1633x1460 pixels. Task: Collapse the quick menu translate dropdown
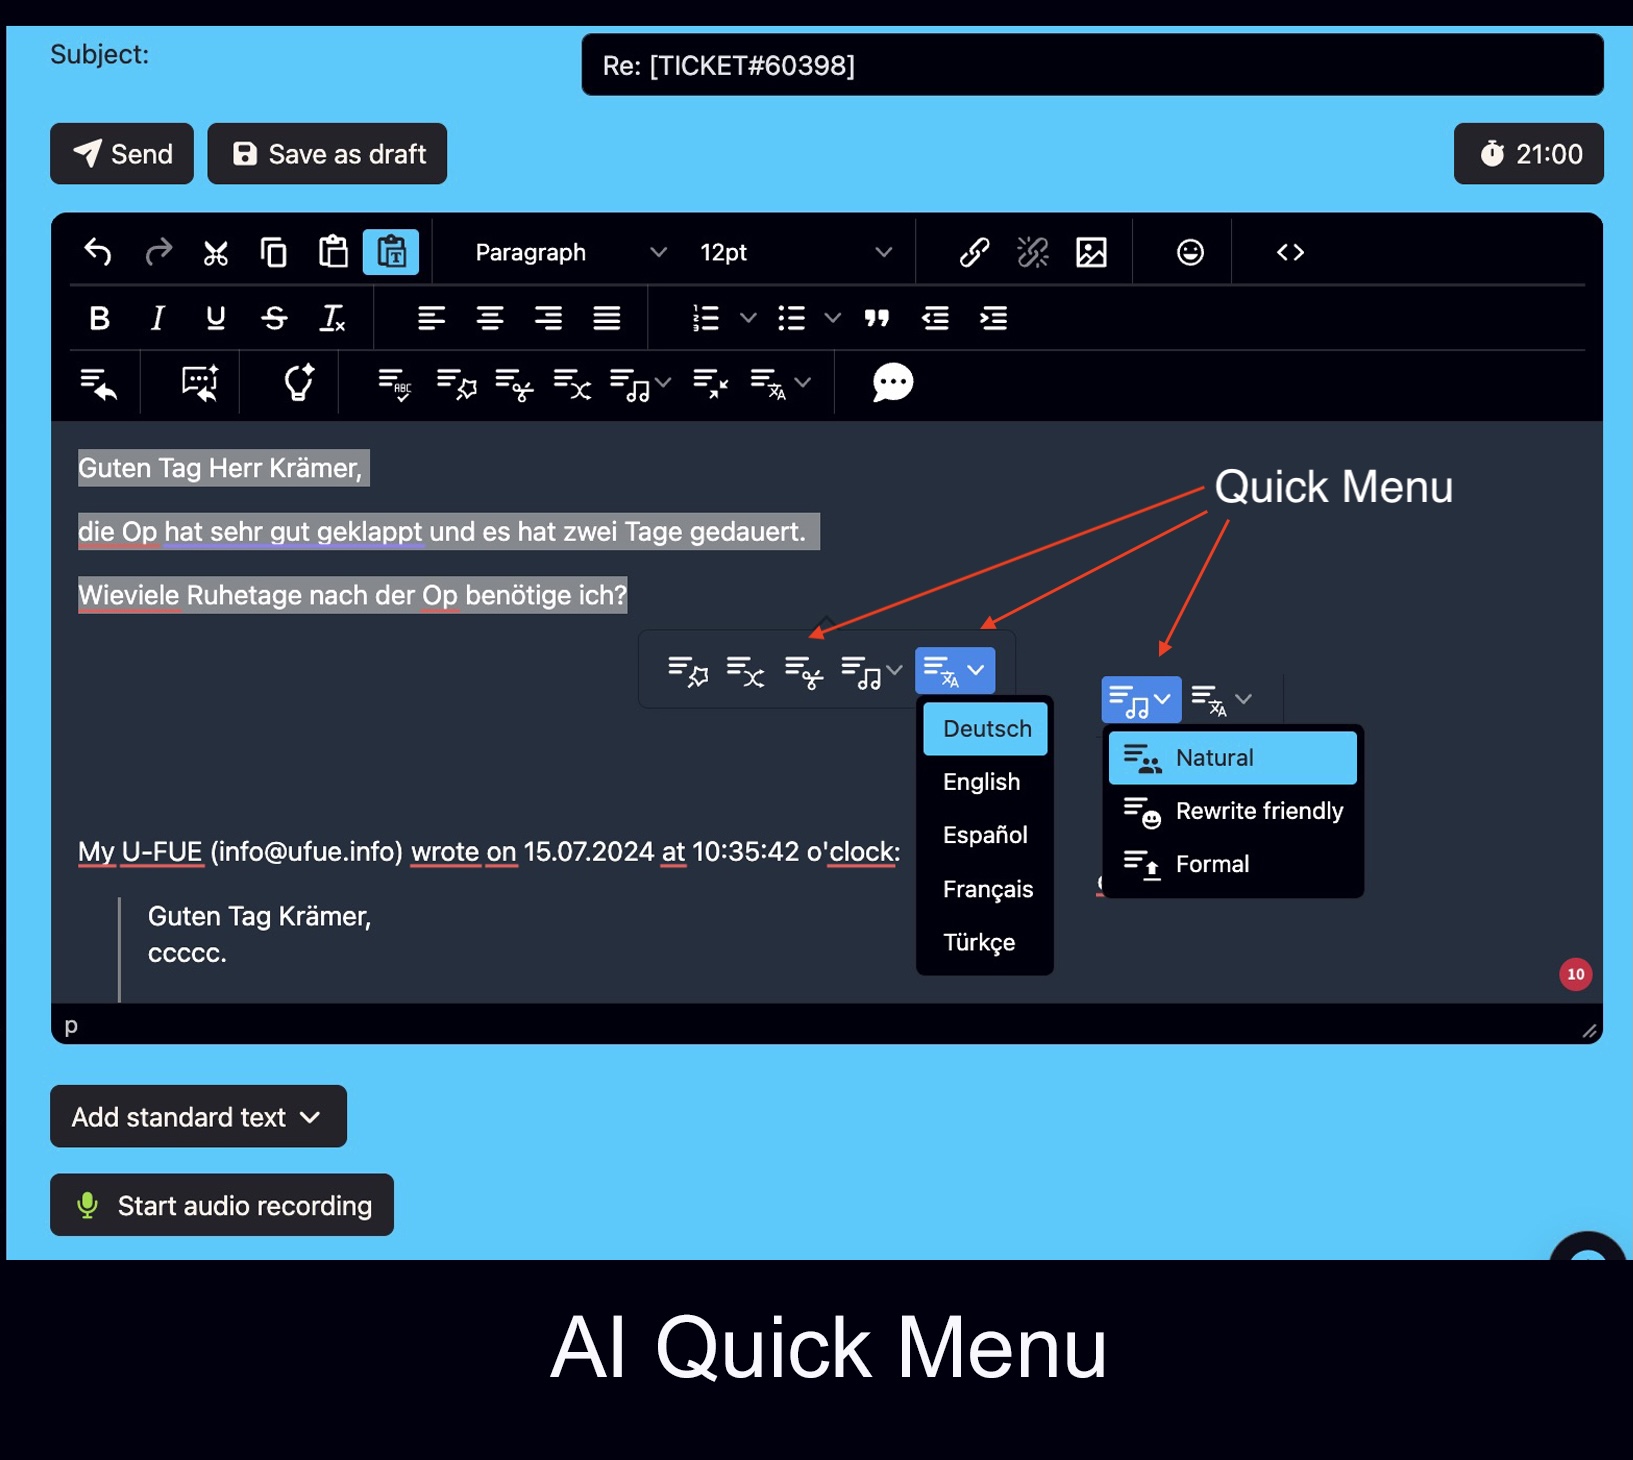pyautogui.click(x=955, y=670)
